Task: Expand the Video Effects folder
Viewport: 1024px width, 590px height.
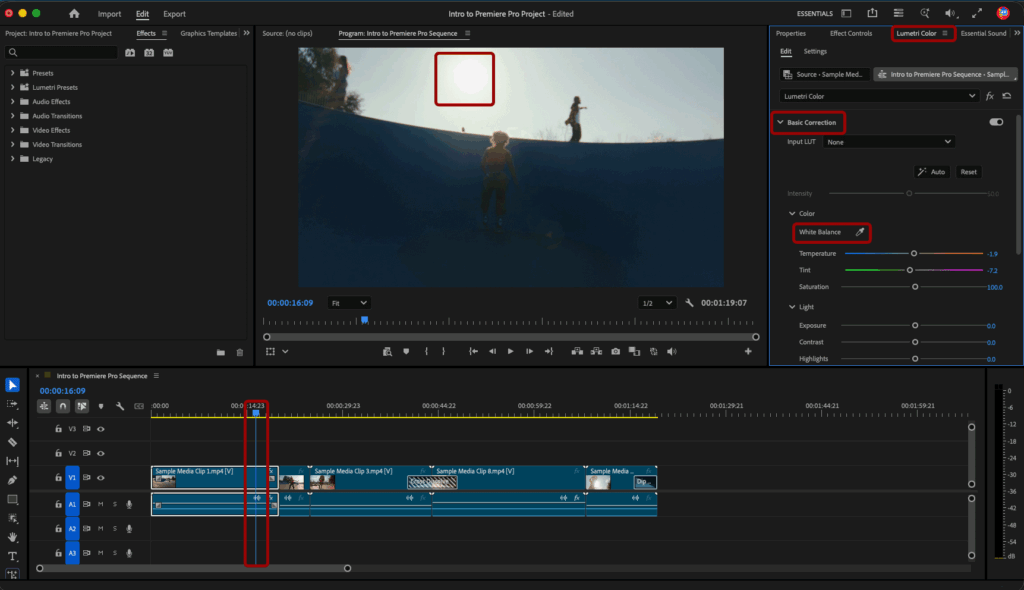Action: click(x=12, y=130)
